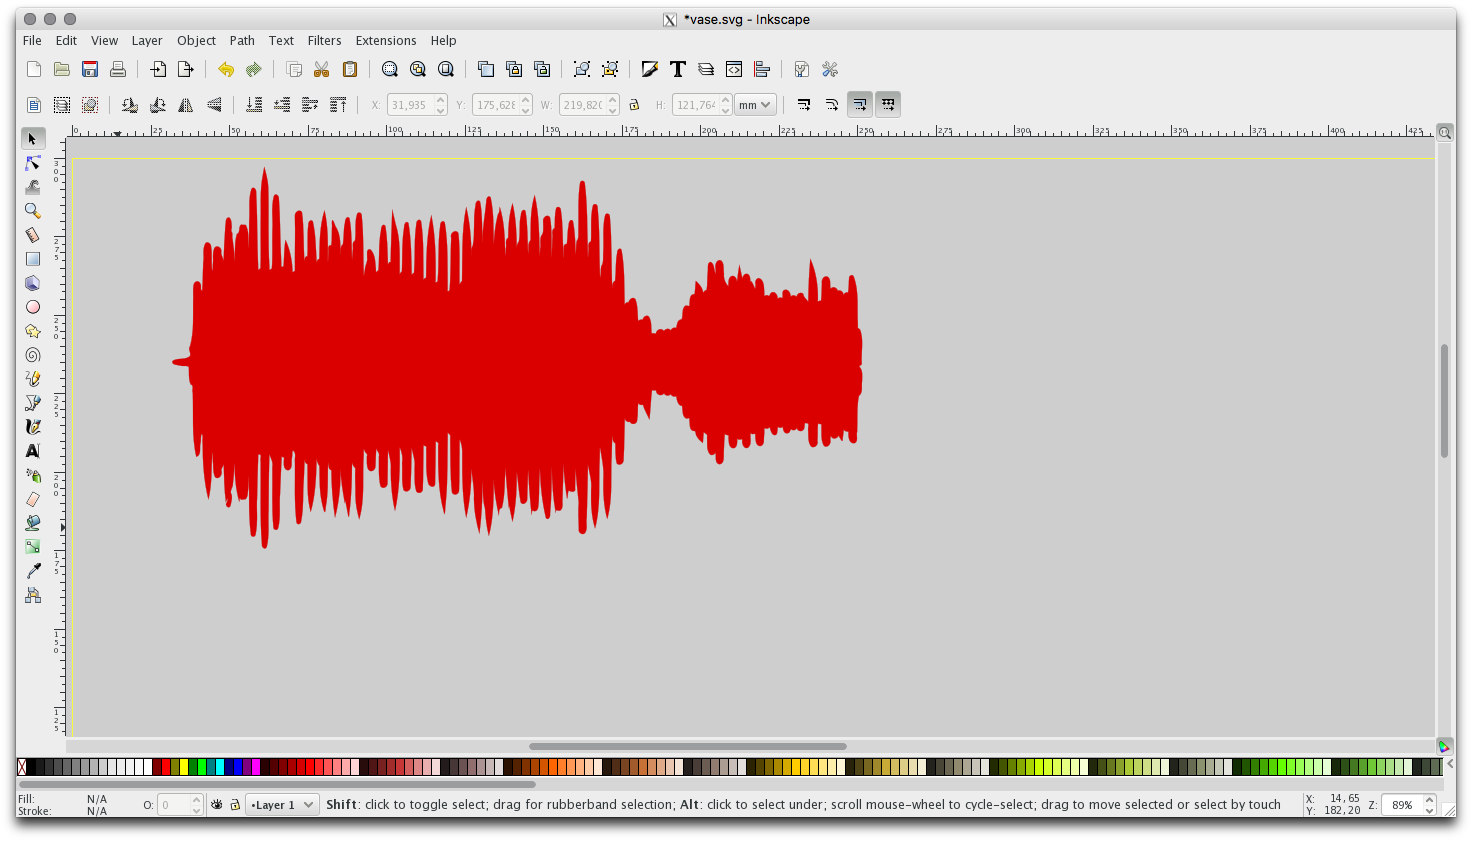The image size is (1472, 841).
Task: Select the Tweak objects tool
Action: (x=33, y=187)
